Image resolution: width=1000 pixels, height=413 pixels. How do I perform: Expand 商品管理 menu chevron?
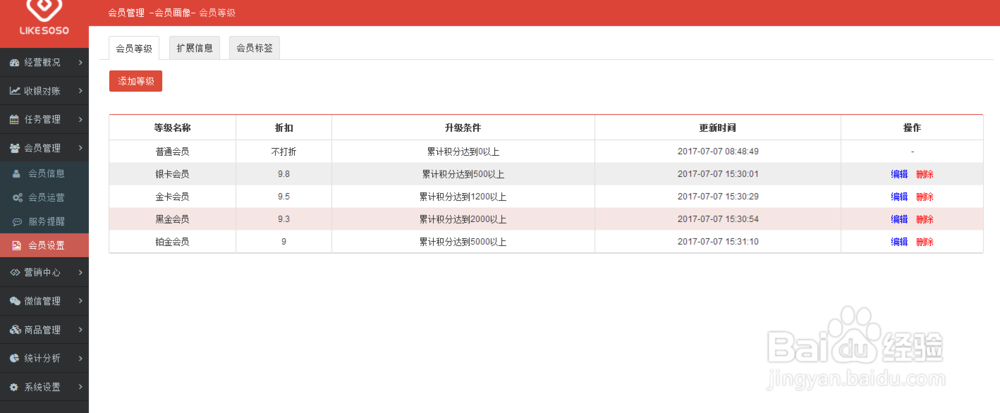pyautogui.click(x=80, y=330)
